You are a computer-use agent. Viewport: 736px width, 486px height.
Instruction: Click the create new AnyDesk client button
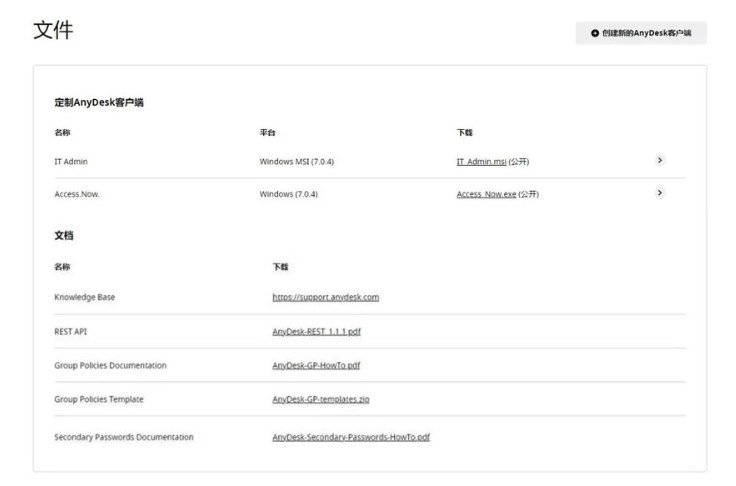click(x=641, y=33)
